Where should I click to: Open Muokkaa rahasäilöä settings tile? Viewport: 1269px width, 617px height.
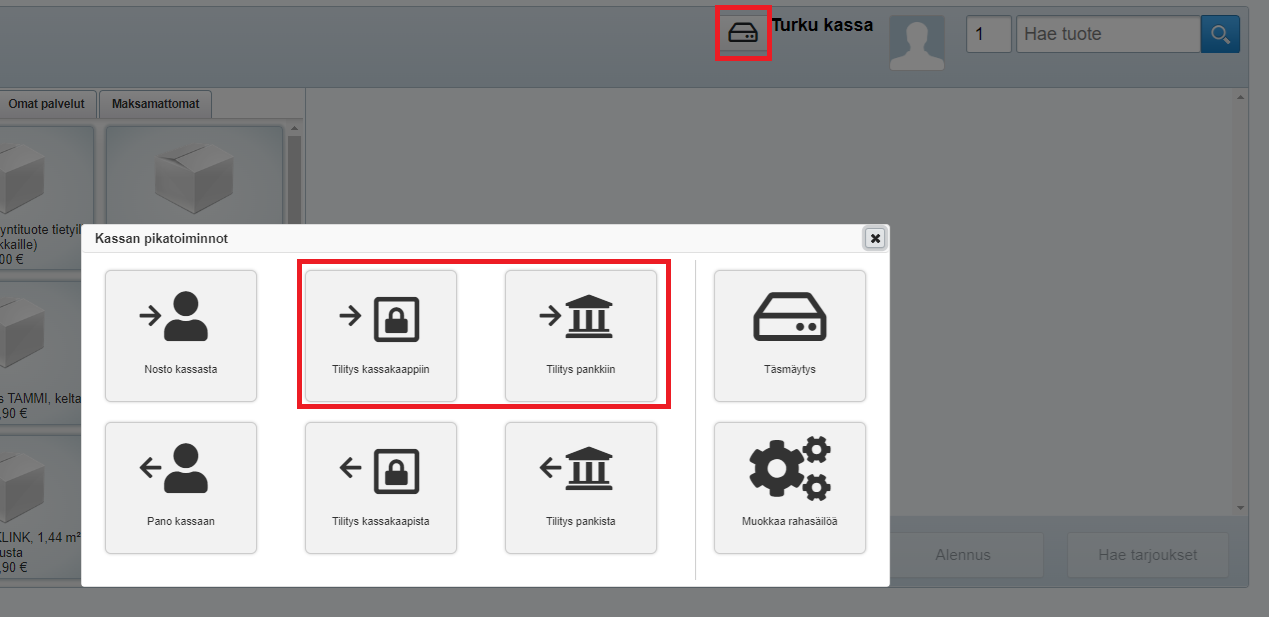pyautogui.click(x=789, y=488)
